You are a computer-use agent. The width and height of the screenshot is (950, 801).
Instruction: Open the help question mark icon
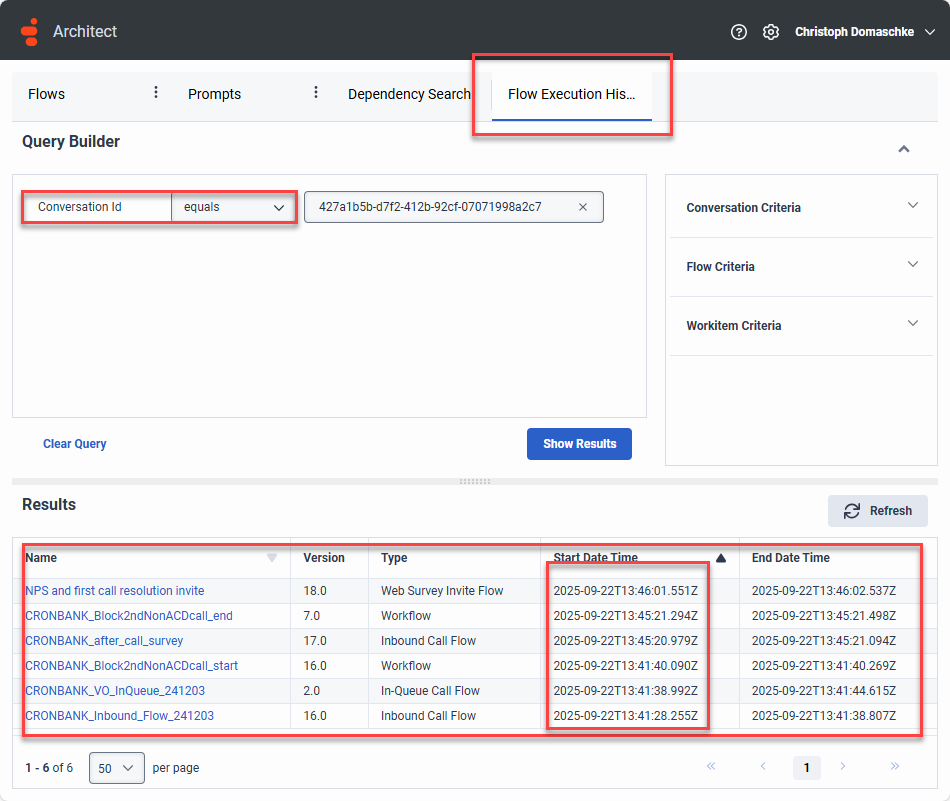click(x=739, y=32)
